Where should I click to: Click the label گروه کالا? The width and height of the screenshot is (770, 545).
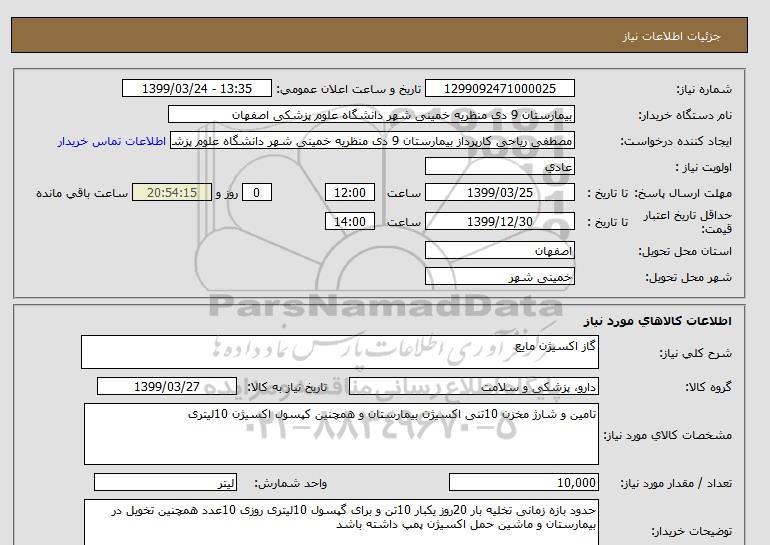(x=708, y=387)
